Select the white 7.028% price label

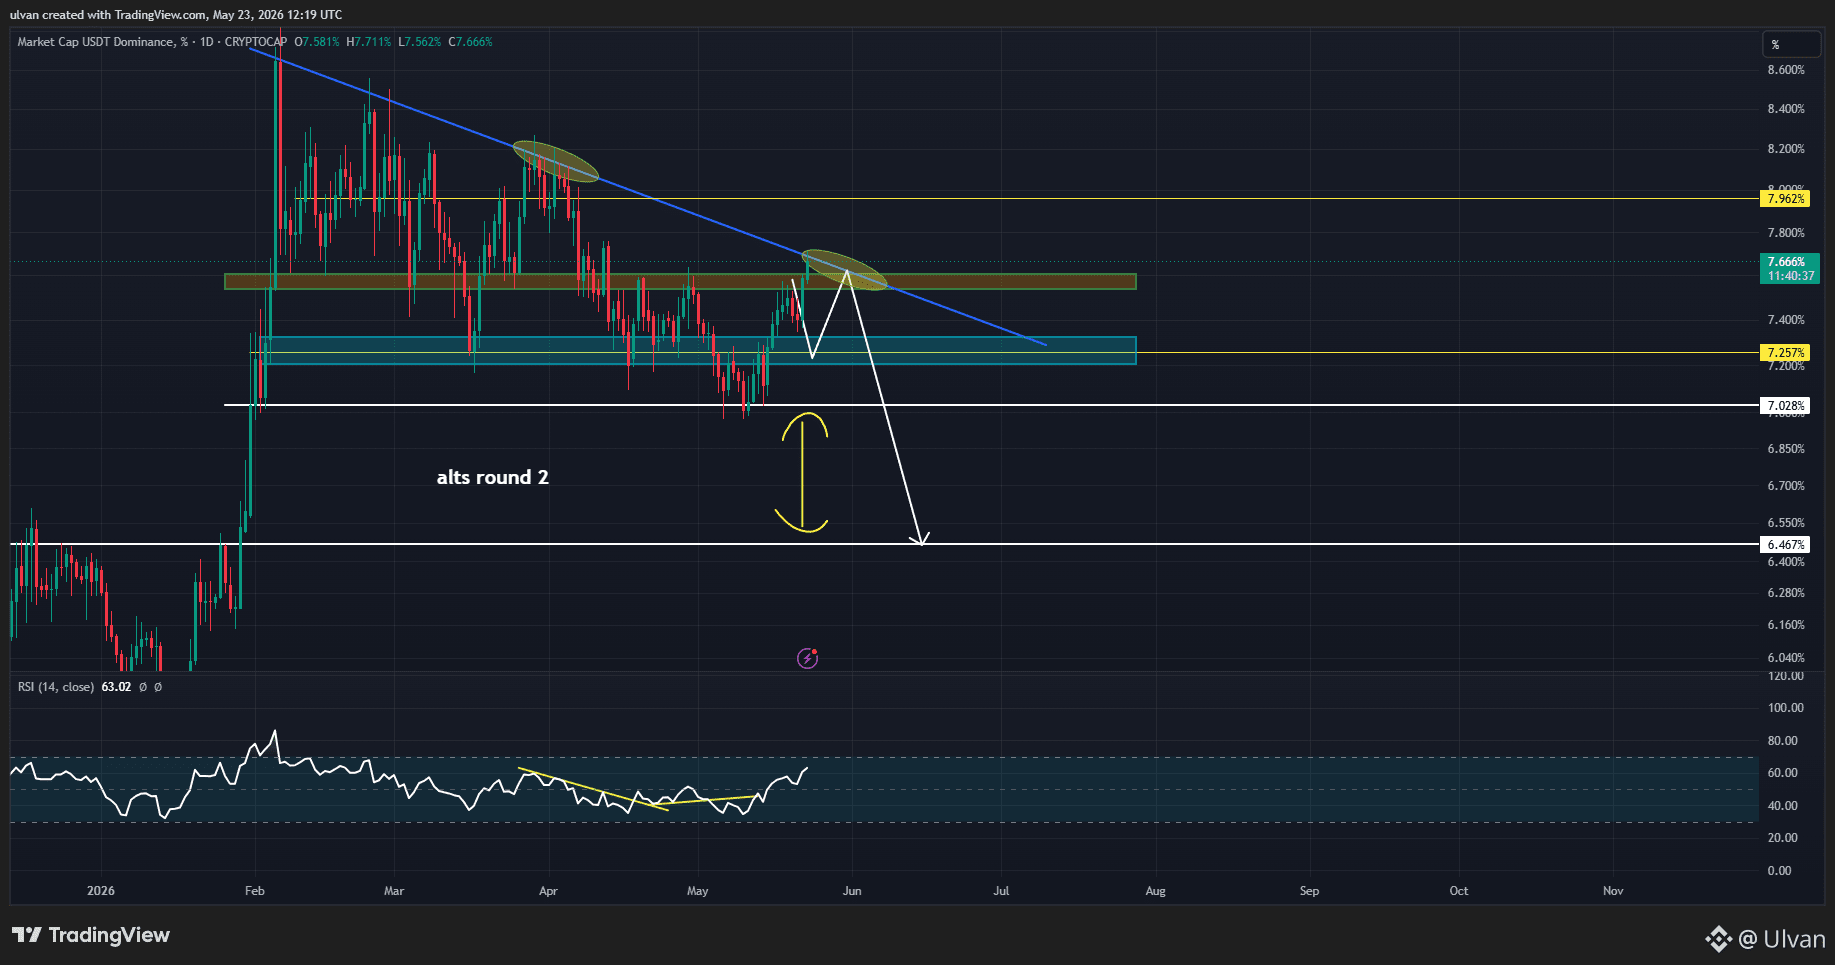coord(1786,406)
